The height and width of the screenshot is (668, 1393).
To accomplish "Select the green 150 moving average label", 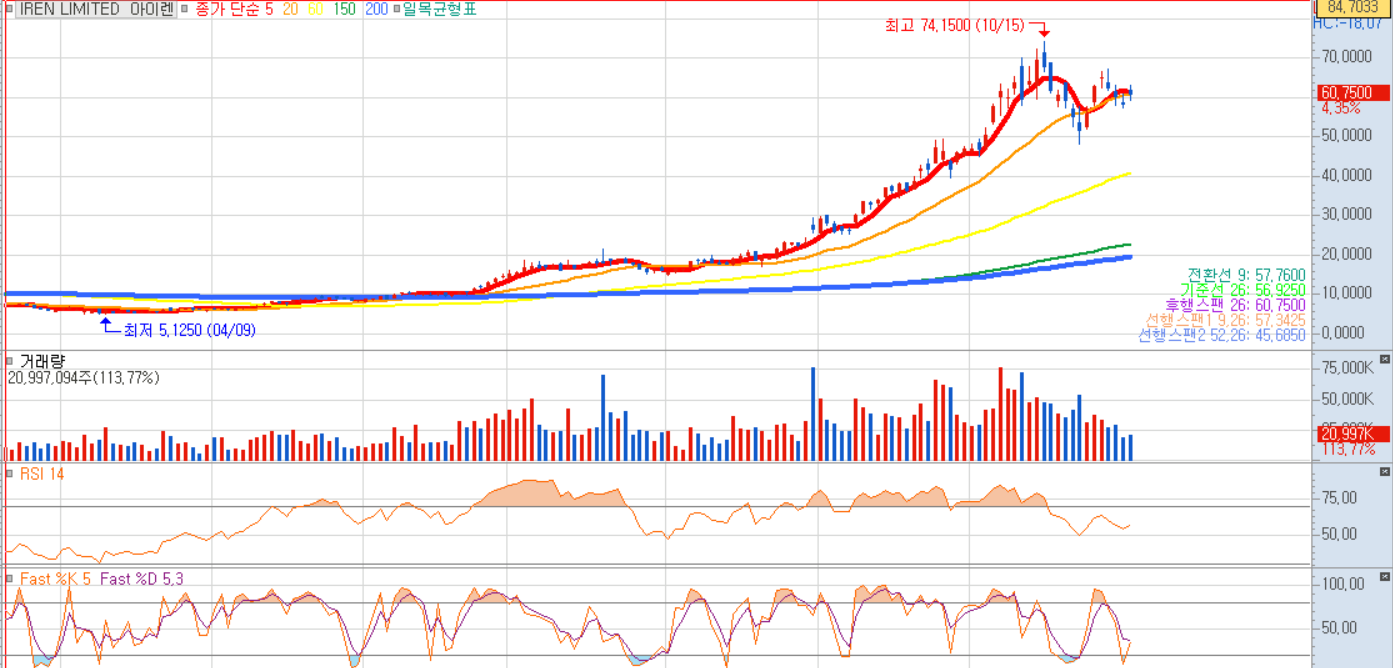I will (344, 9).
